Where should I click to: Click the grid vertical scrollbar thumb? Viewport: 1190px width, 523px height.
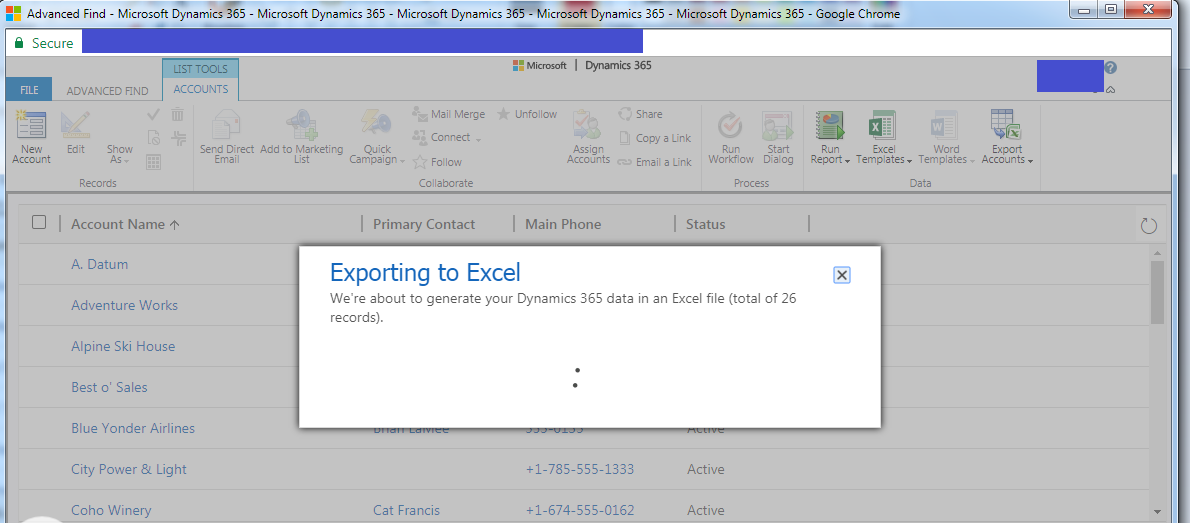coord(1157,291)
